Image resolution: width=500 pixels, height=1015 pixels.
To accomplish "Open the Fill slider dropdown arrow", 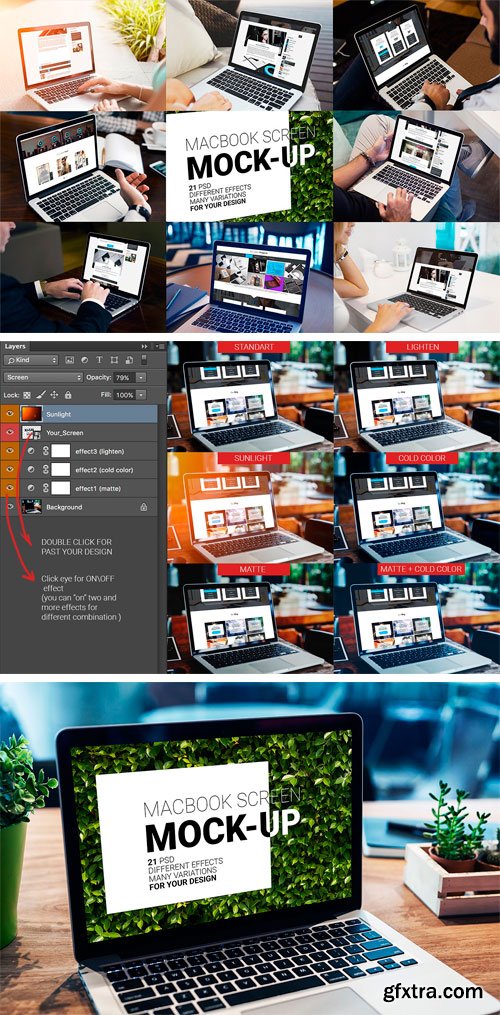I will (141, 395).
